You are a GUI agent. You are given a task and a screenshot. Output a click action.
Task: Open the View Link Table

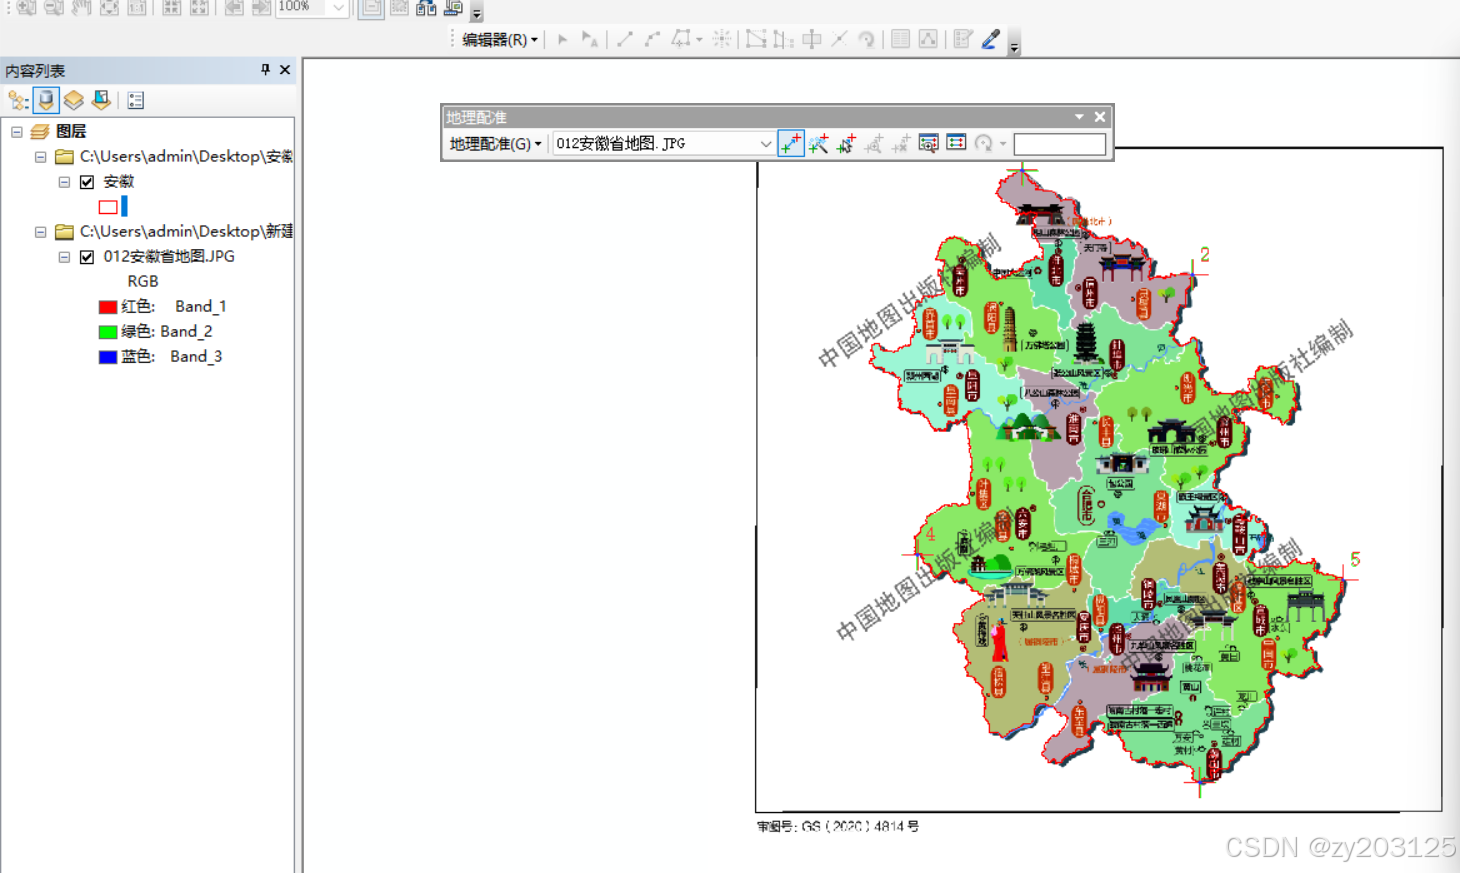pos(956,143)
